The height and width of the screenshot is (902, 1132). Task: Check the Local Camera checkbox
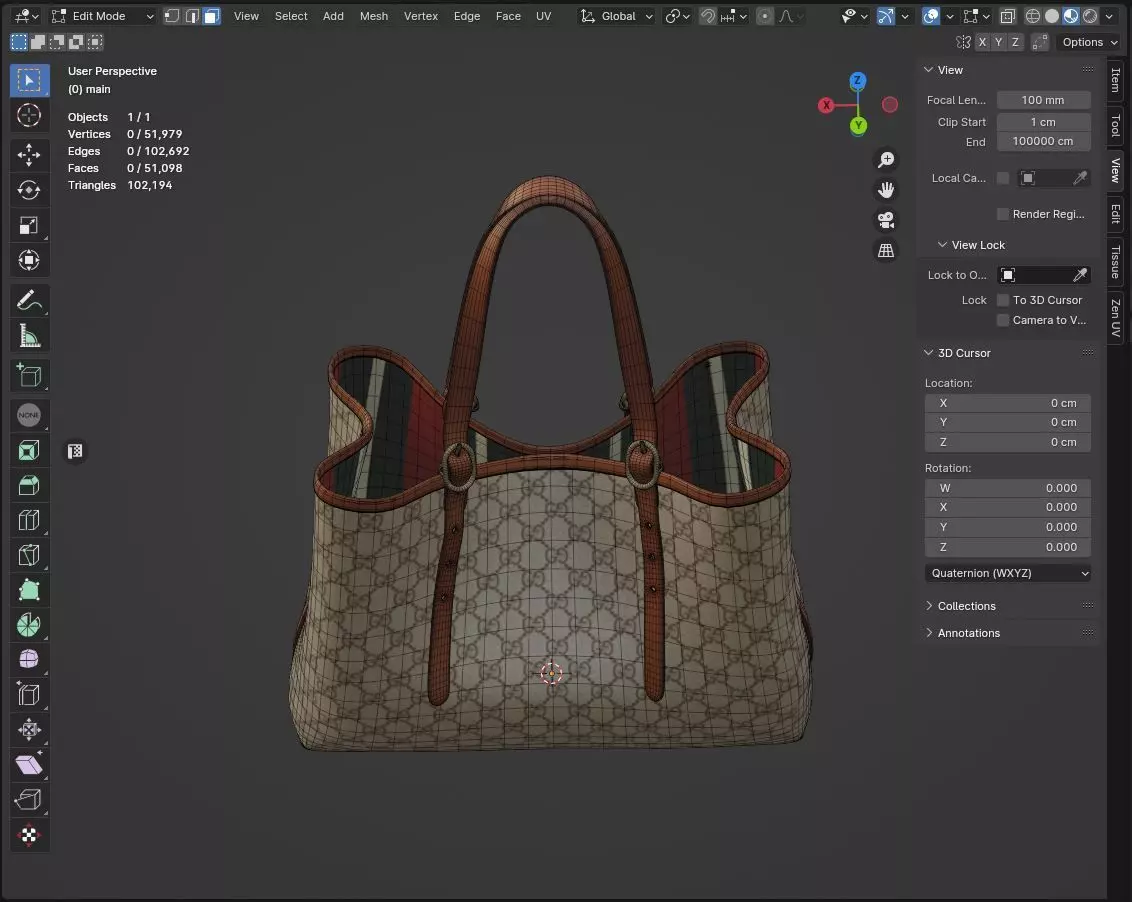click(1003, 178)
